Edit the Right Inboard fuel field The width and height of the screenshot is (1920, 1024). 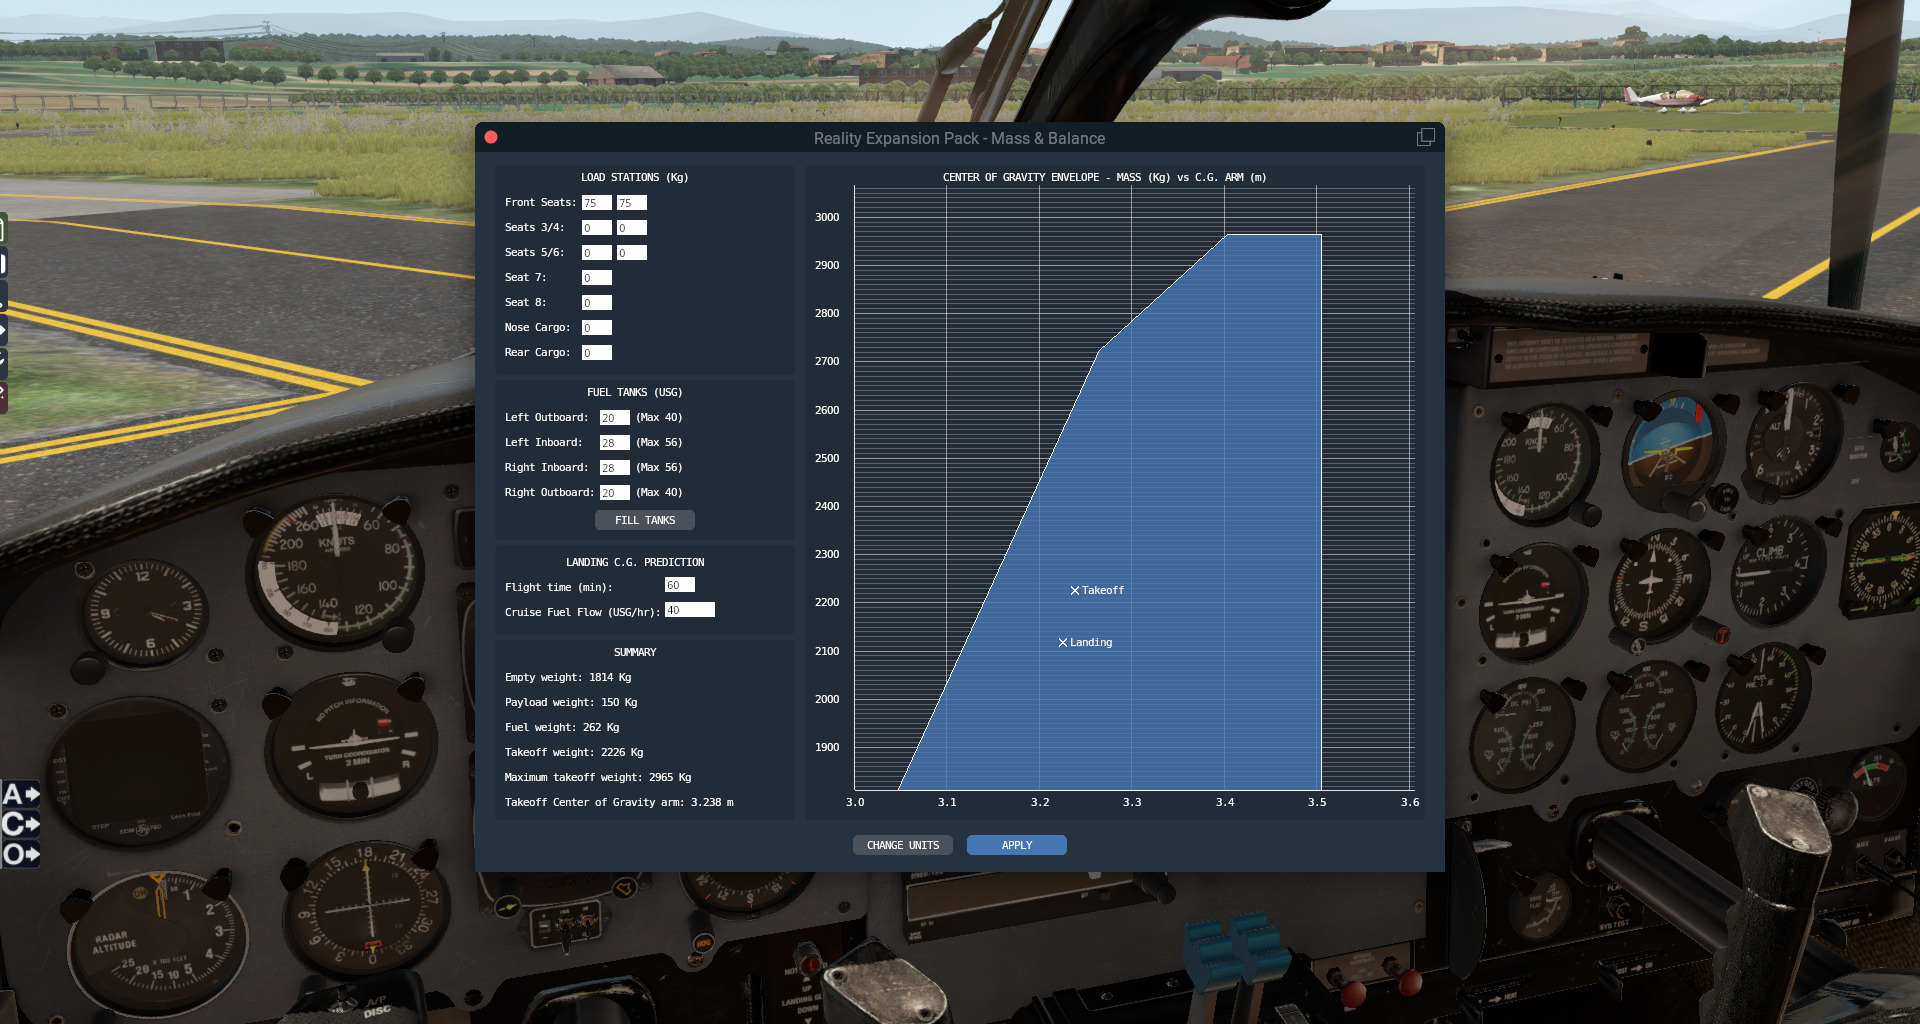(615, 468)
